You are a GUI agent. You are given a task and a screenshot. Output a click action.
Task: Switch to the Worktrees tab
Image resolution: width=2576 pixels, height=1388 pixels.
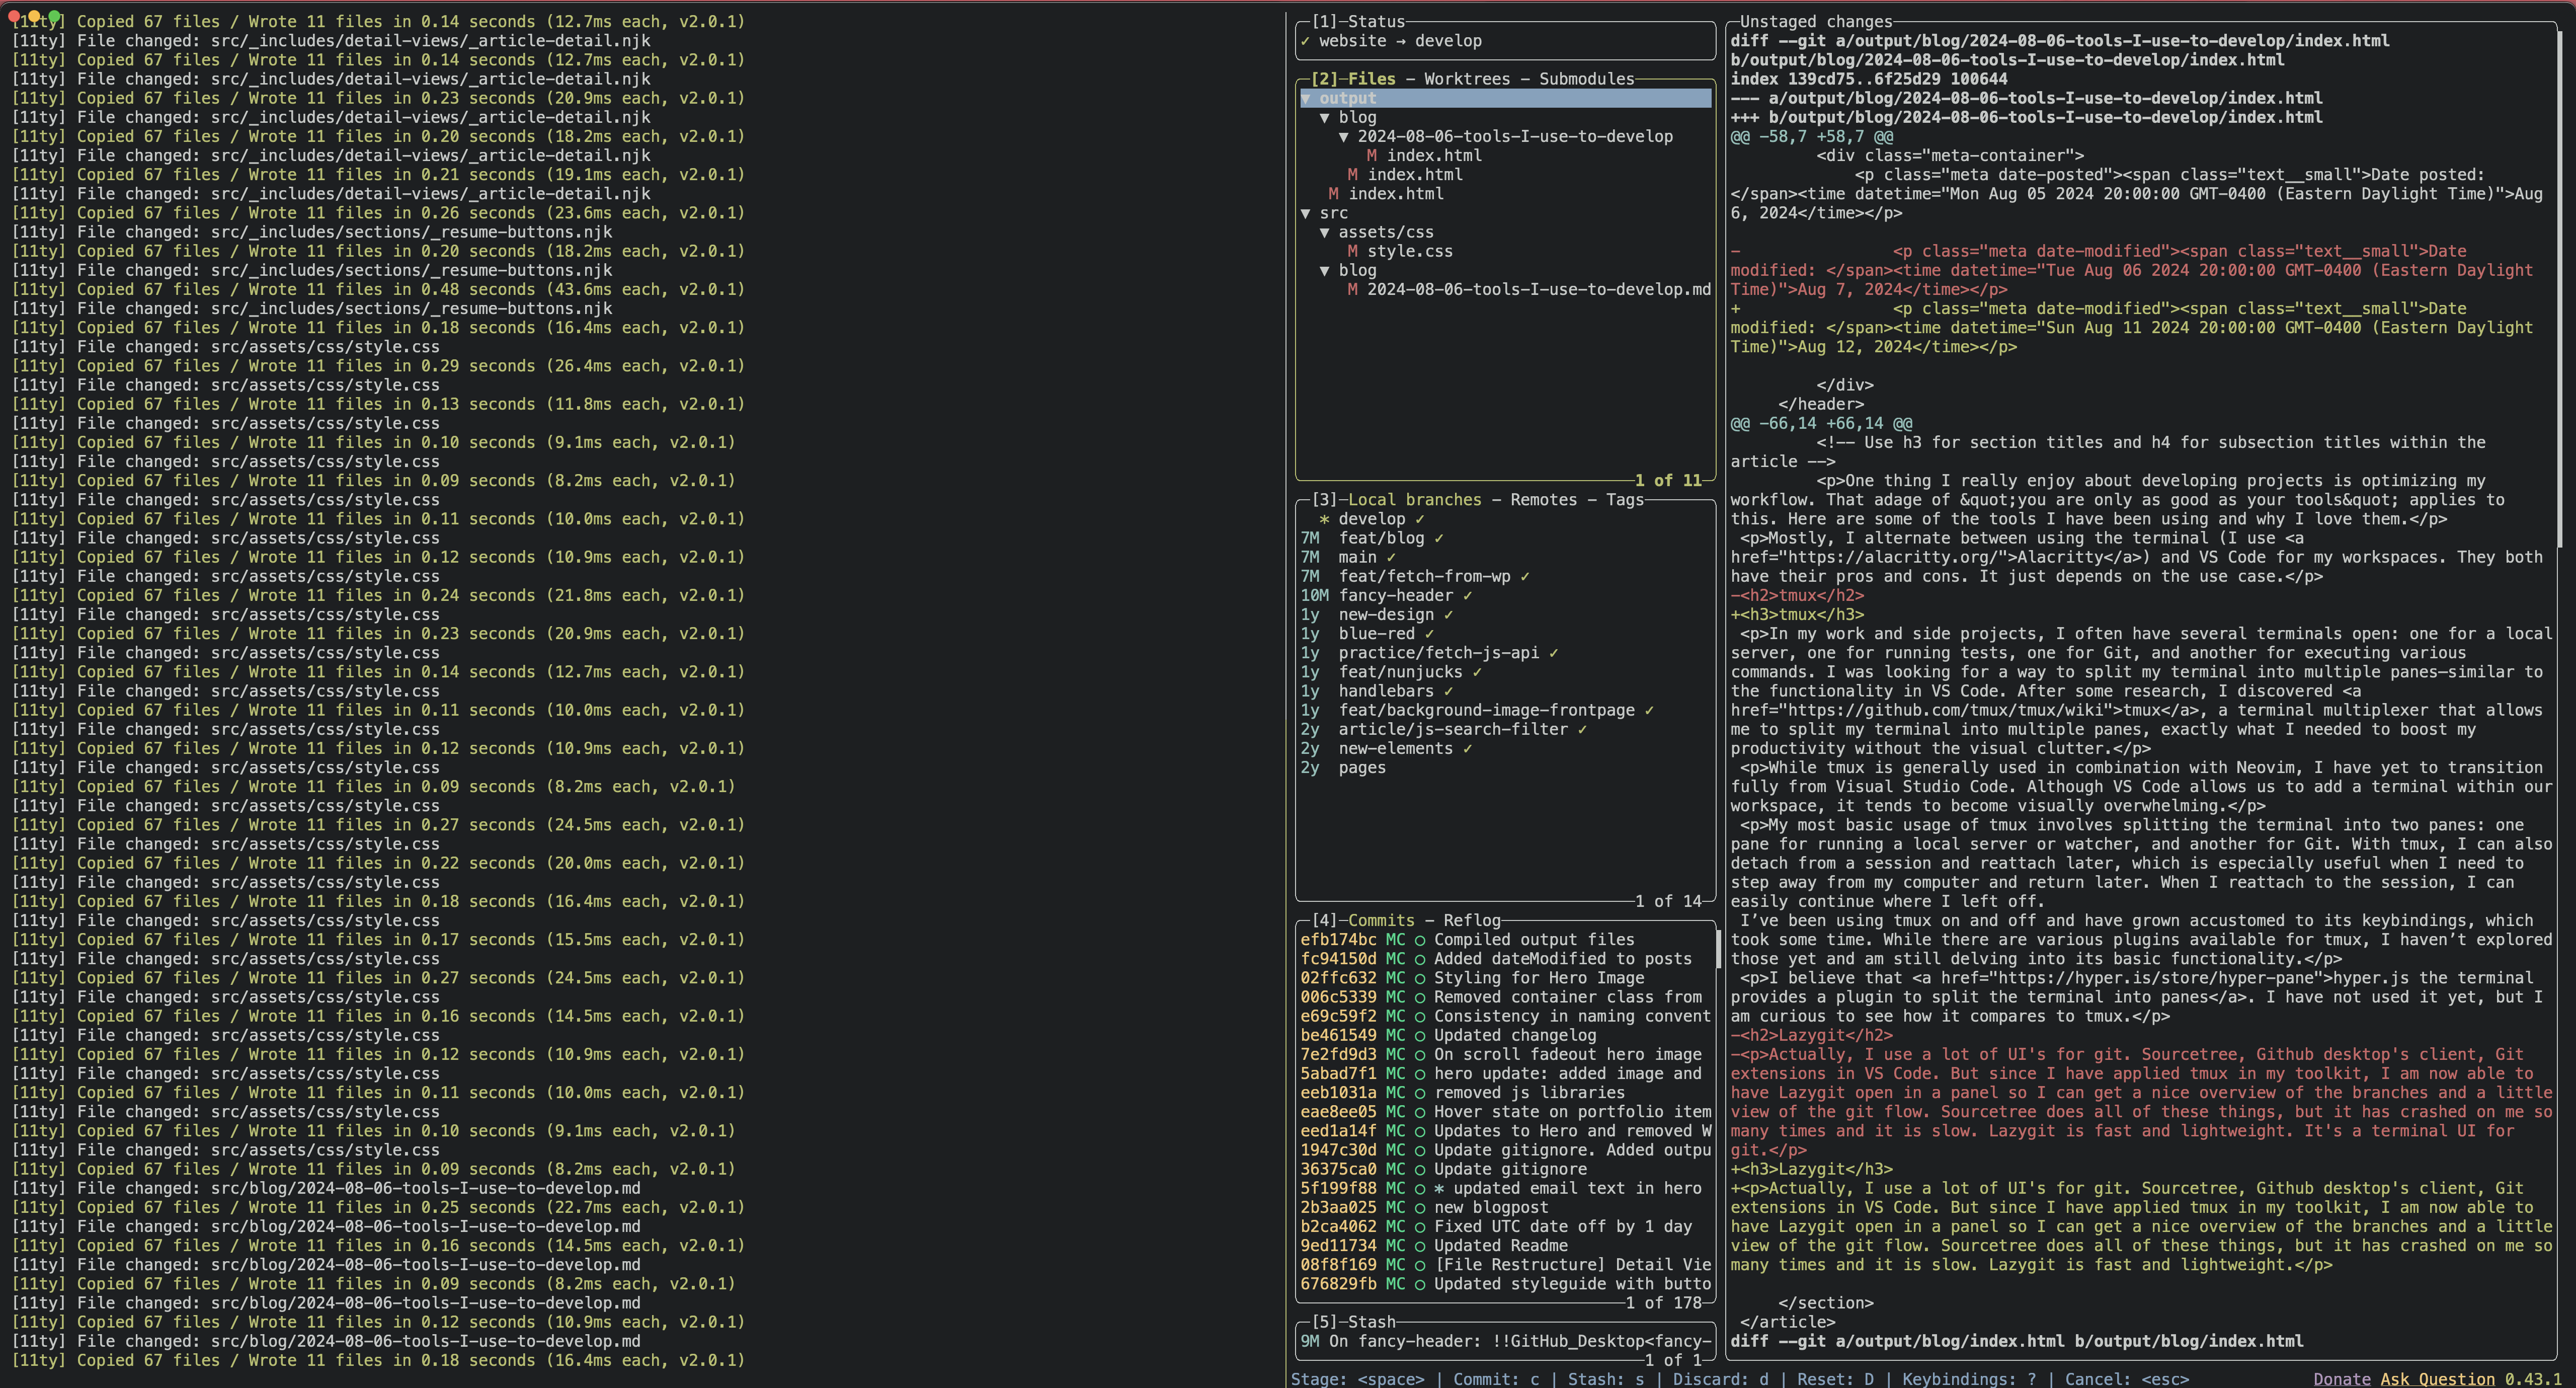pos(1467,79)
